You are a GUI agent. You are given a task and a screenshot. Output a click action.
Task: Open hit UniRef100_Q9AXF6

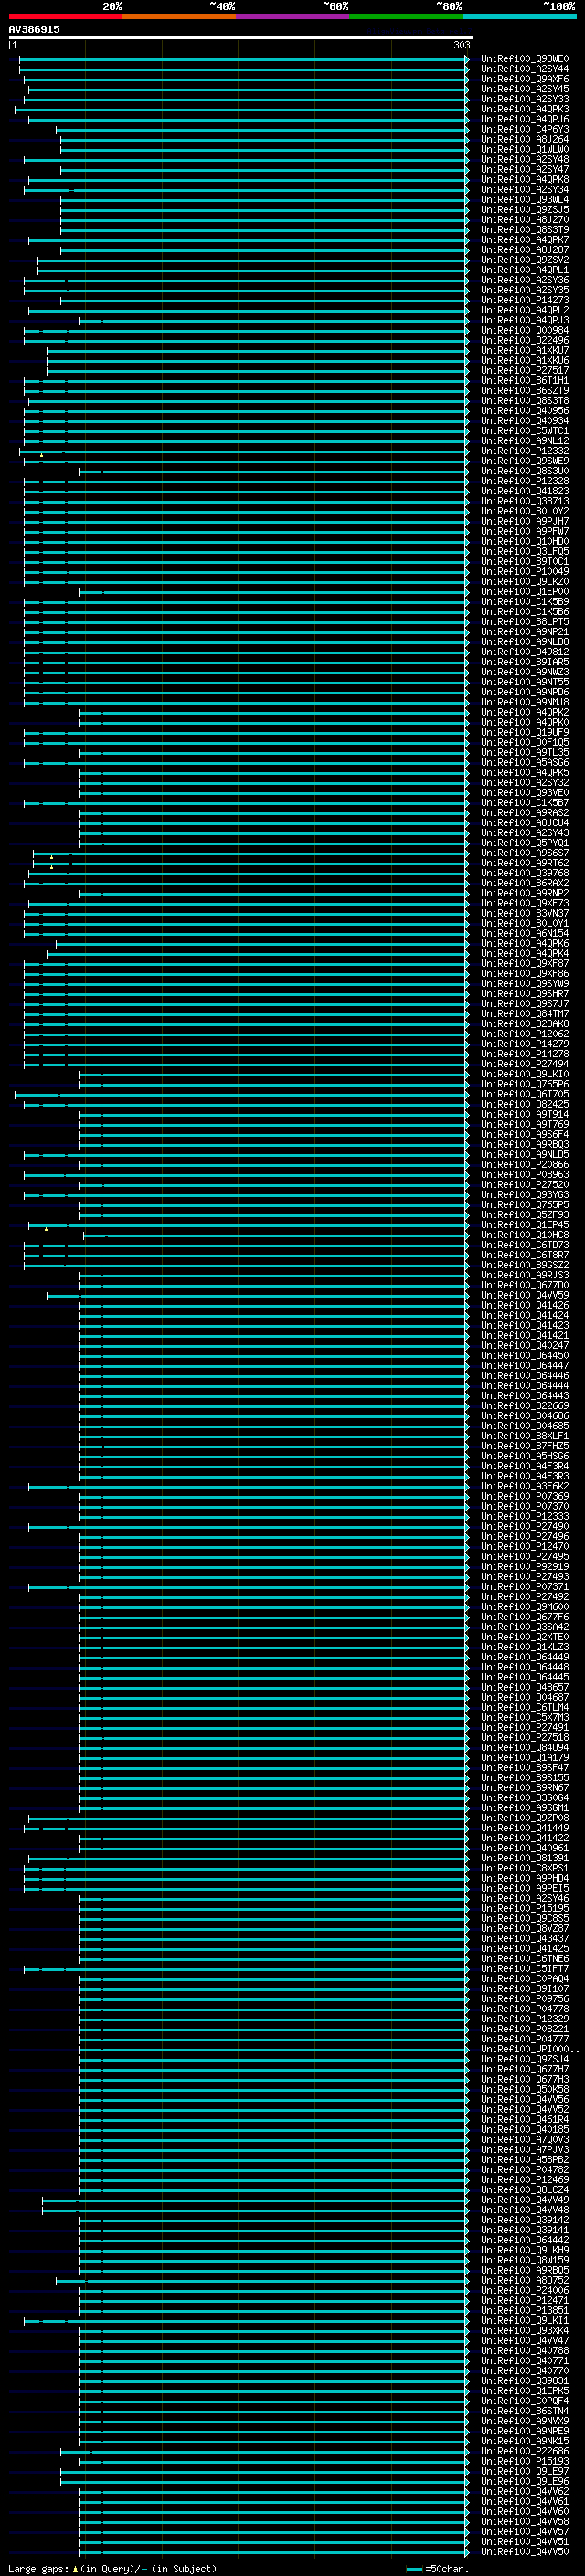coord(524,79)
